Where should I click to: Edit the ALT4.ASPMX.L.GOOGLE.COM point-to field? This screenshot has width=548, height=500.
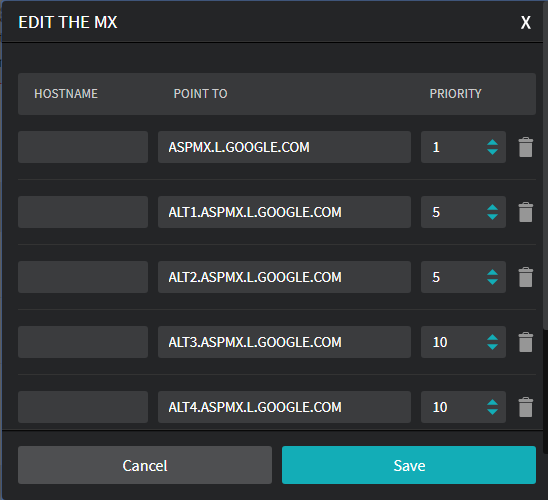coord(284,407)
